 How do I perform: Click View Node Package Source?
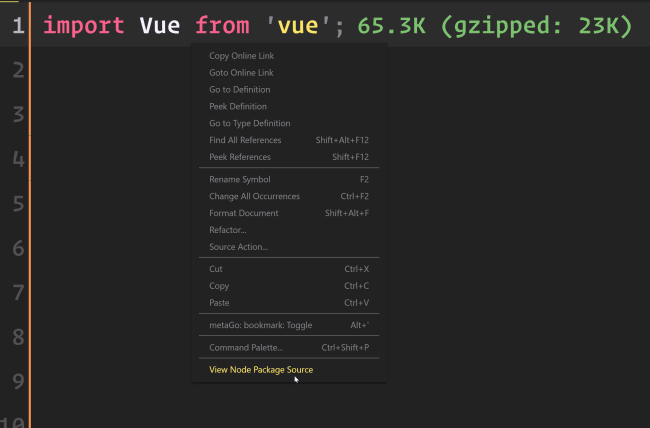click(261, 369)
